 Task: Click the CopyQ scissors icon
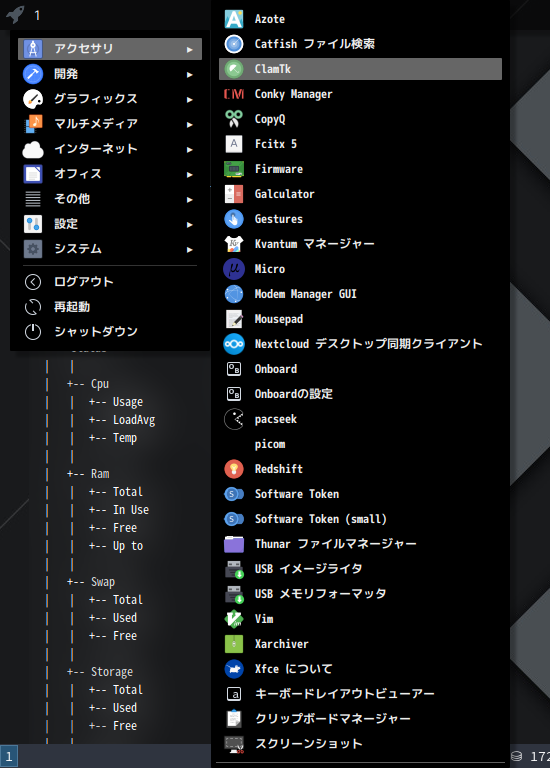click(234, 119)
